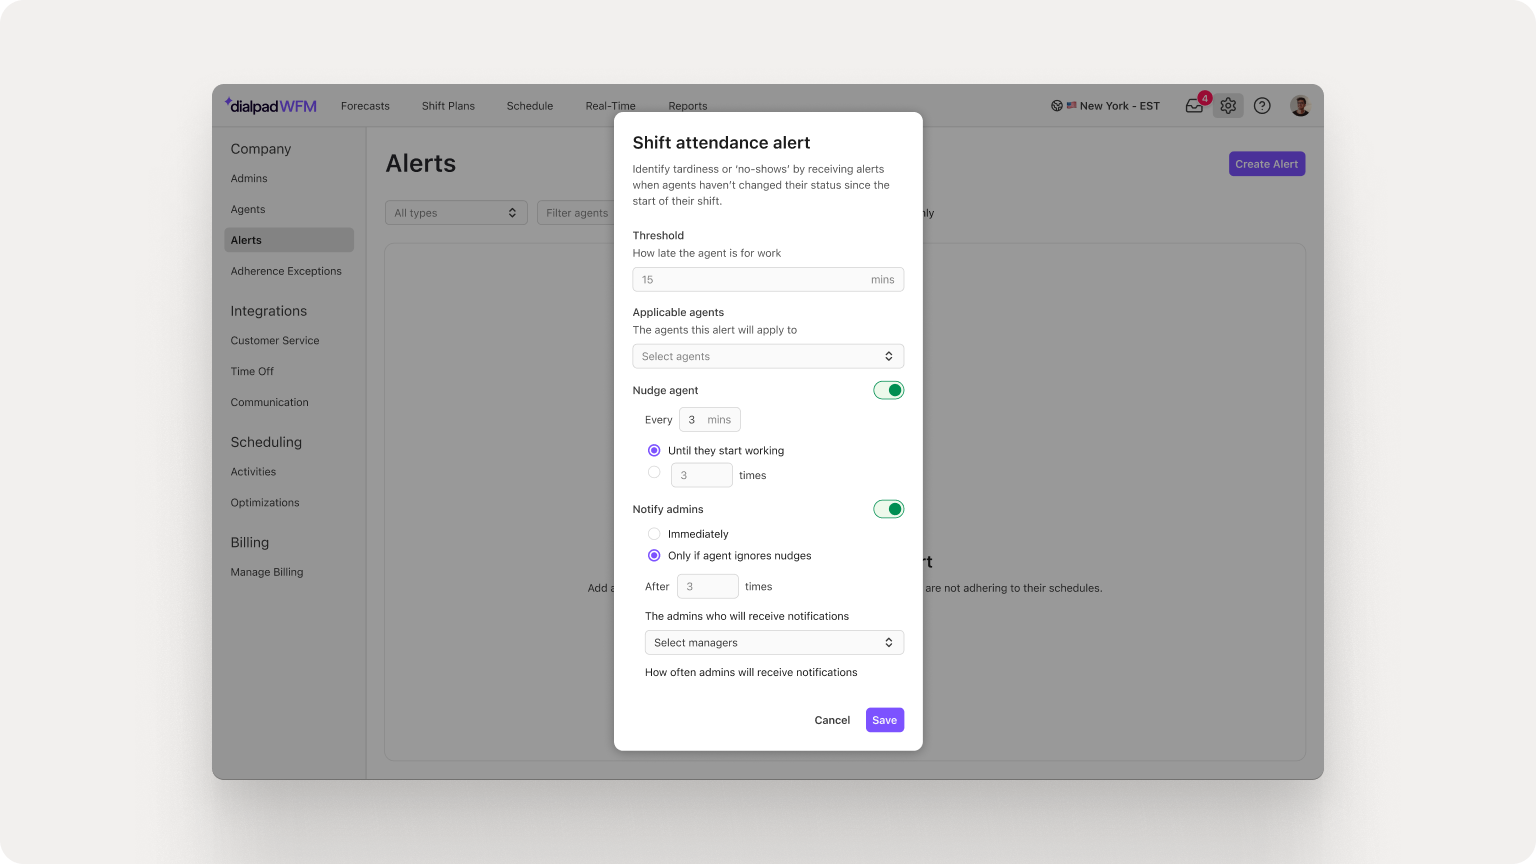Image resolution: width=1536 pixels, height=864 pixels.
Task: Open Time Off integration
Action: [252, 371]
